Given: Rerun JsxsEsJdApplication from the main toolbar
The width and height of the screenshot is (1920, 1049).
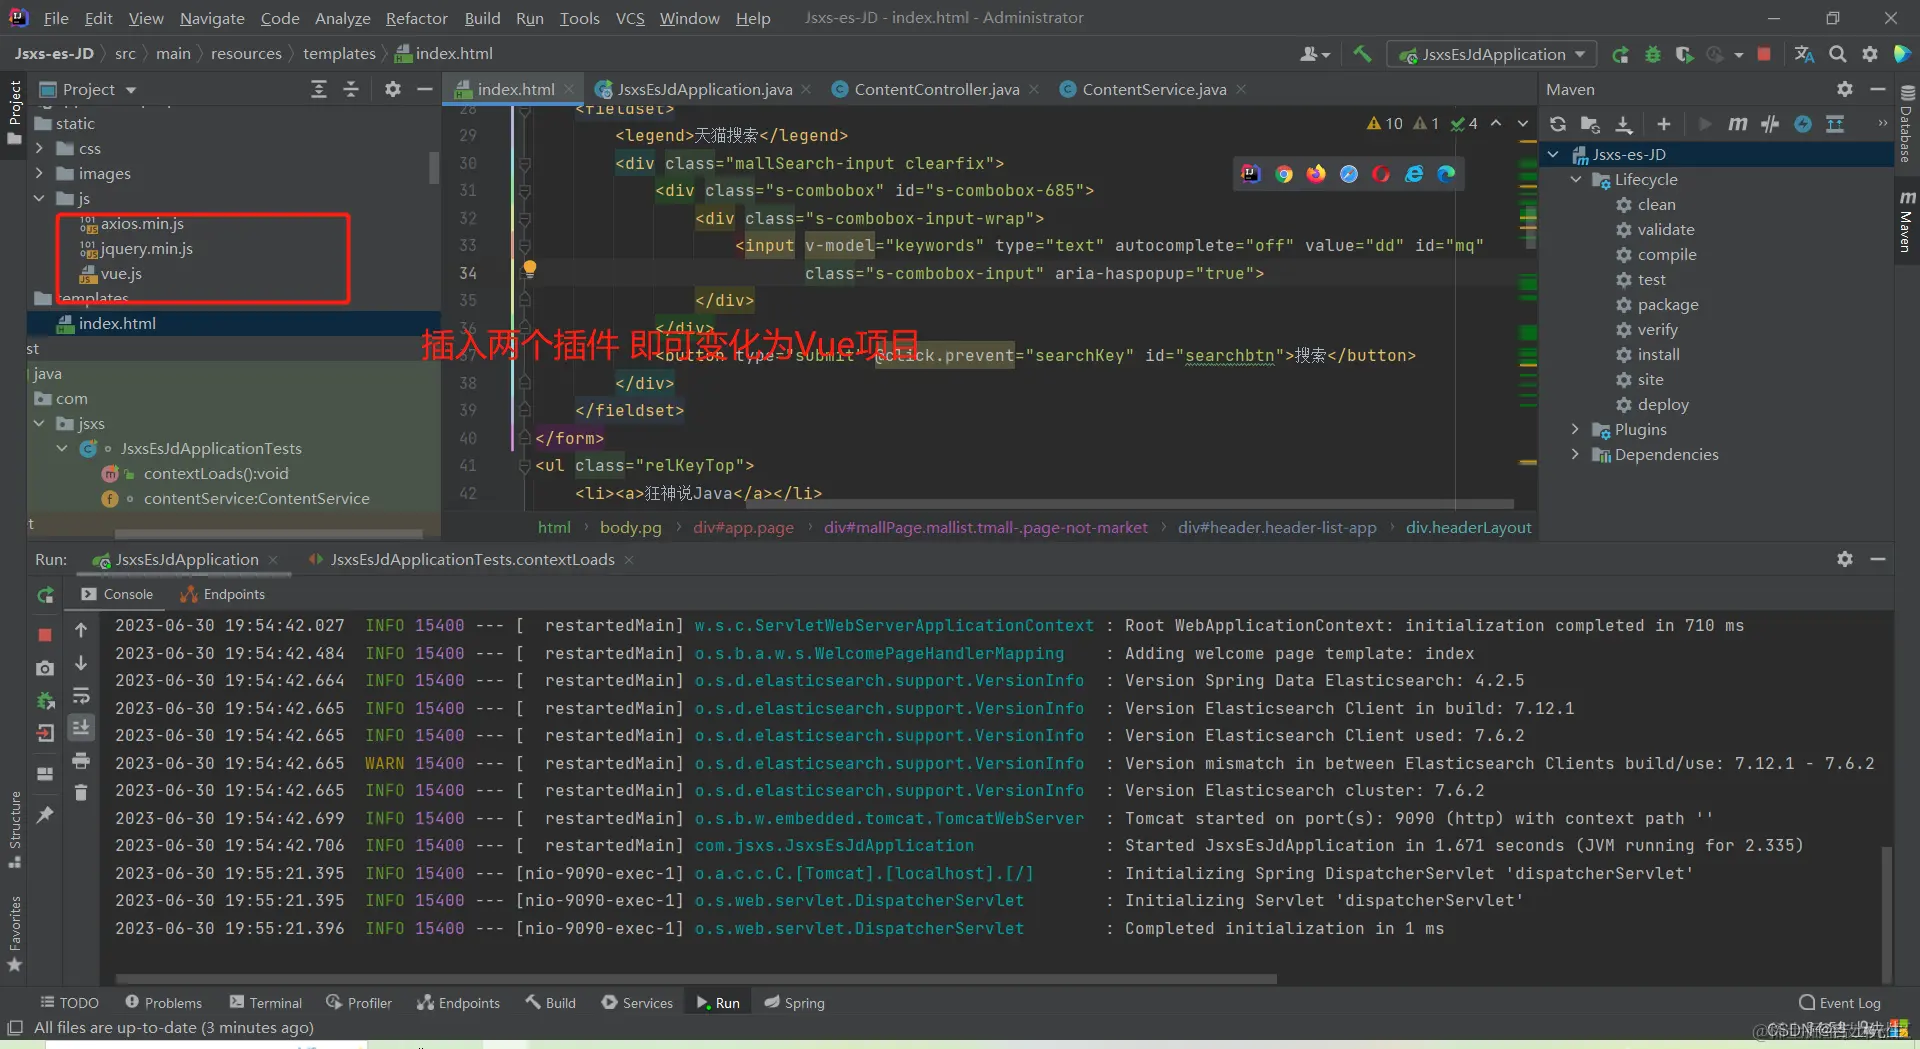Looking at the screenshot, I should pyautogui.click(x=1621, y=54).
